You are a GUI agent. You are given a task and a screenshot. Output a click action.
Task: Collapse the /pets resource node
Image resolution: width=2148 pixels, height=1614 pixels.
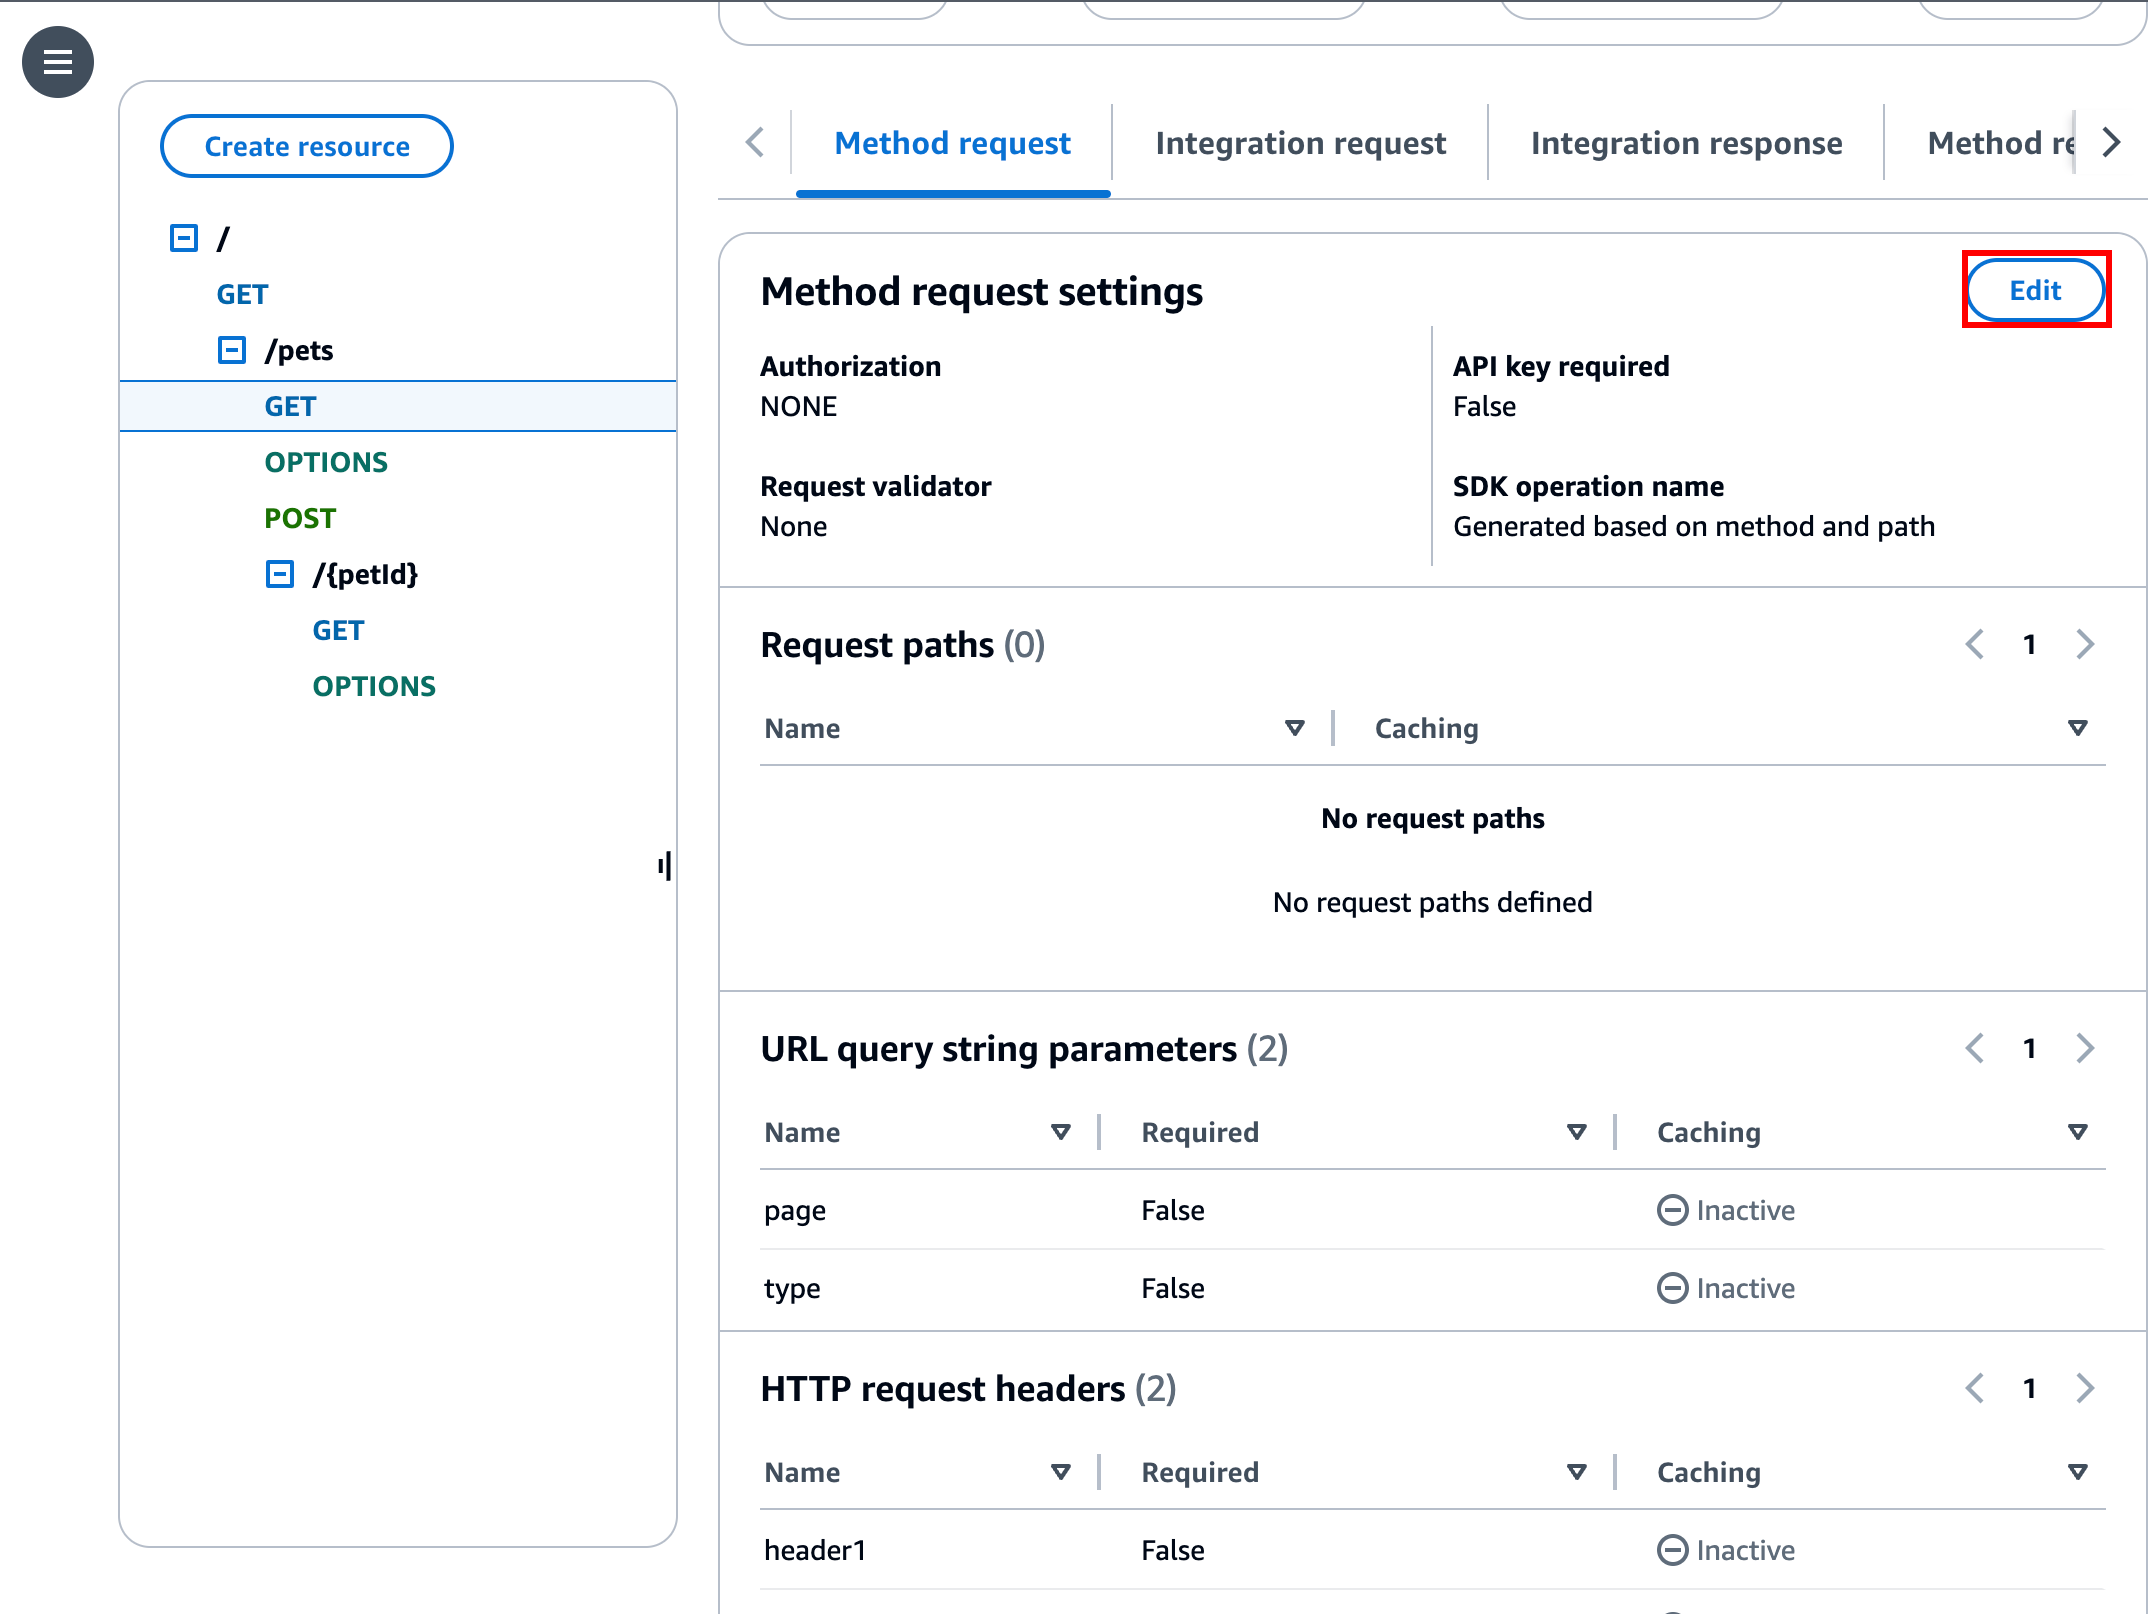pyautogui.click(x=231, y=349)
